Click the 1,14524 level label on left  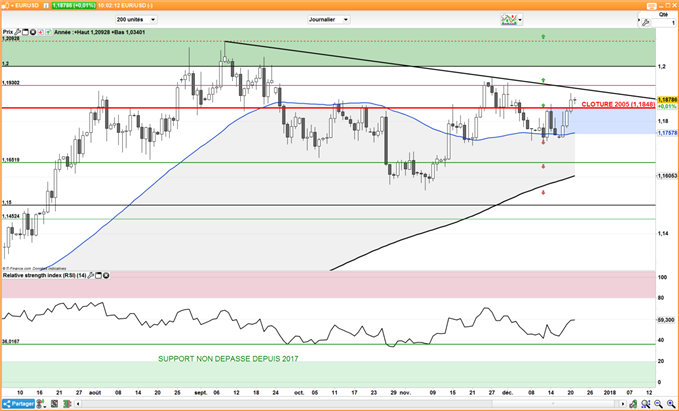tap(11, 216)
